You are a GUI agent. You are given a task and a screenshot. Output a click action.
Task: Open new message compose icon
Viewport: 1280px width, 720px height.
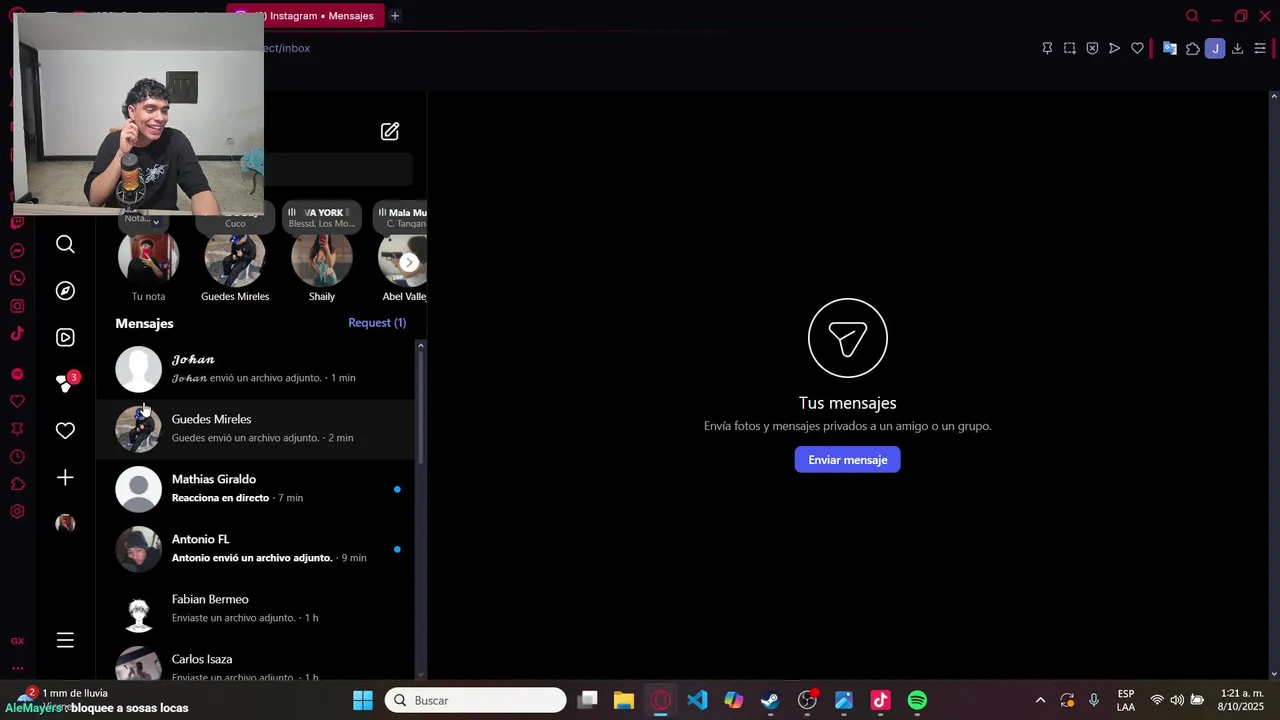click(390, 131)
